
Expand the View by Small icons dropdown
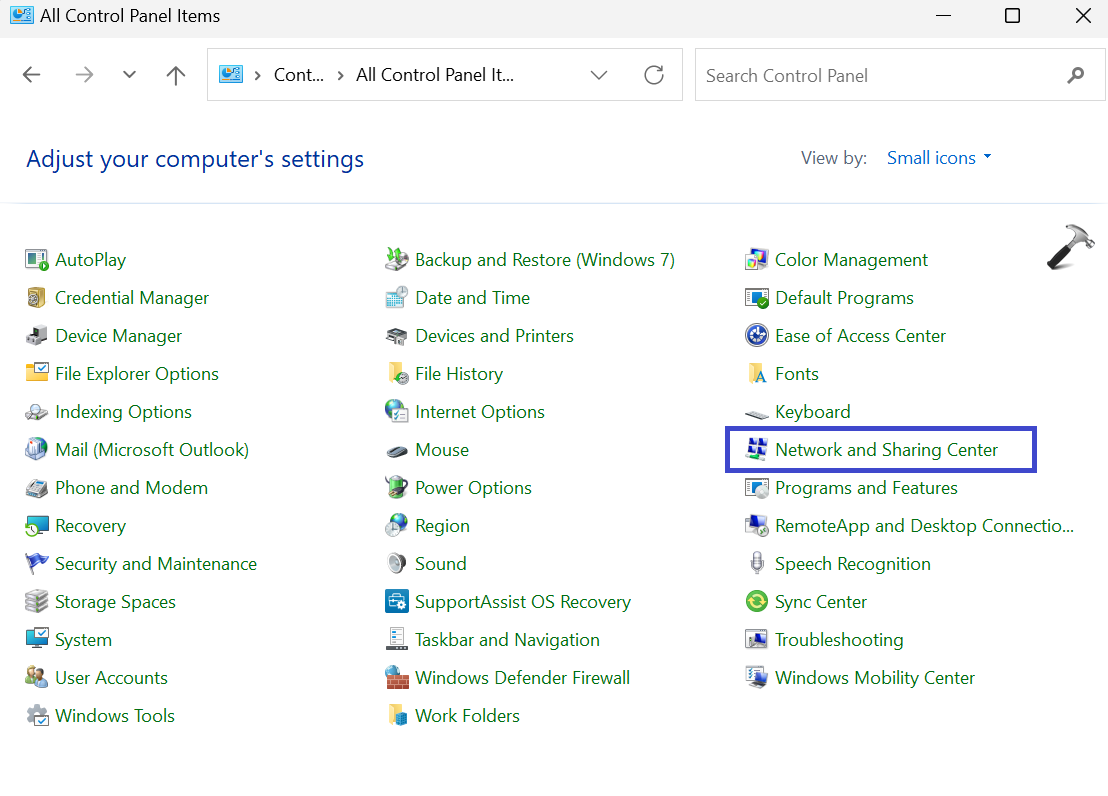click(x=939, y=158)
